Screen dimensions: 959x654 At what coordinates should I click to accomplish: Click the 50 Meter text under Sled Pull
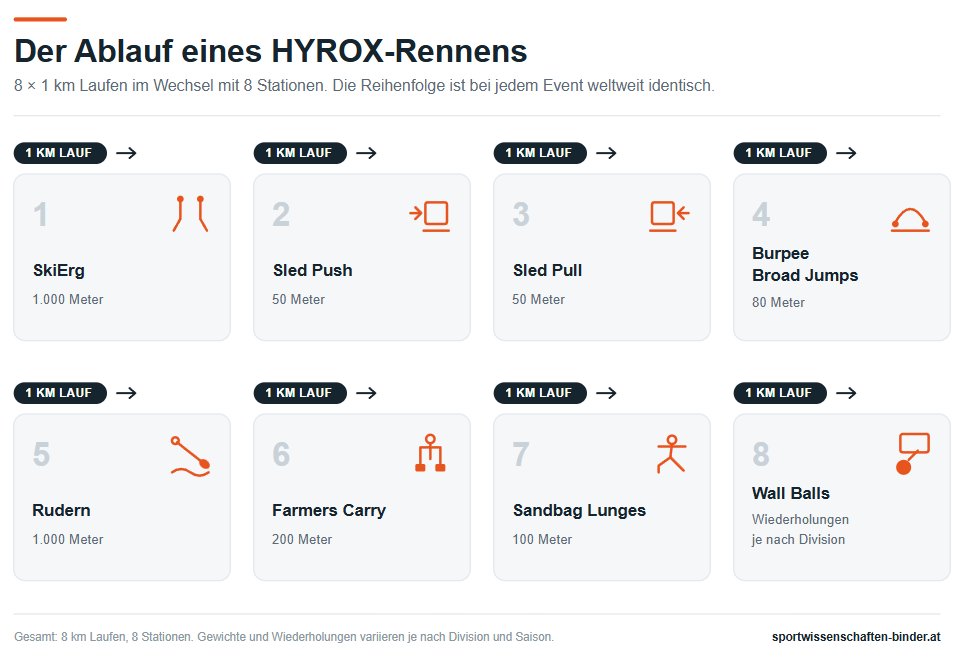click(538, 300)
